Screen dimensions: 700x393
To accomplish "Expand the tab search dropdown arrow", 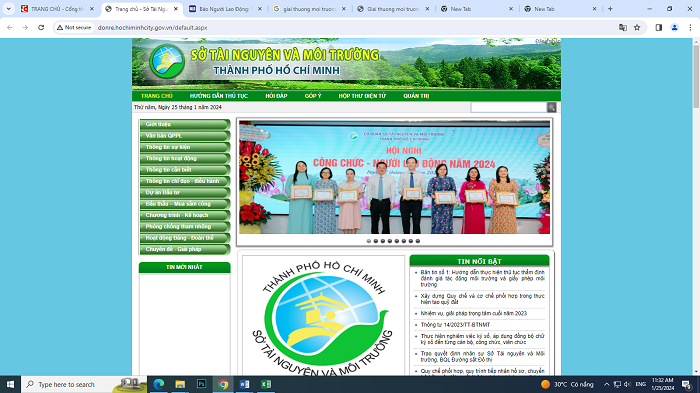I will pyautogui.click(x=8, y=8).
